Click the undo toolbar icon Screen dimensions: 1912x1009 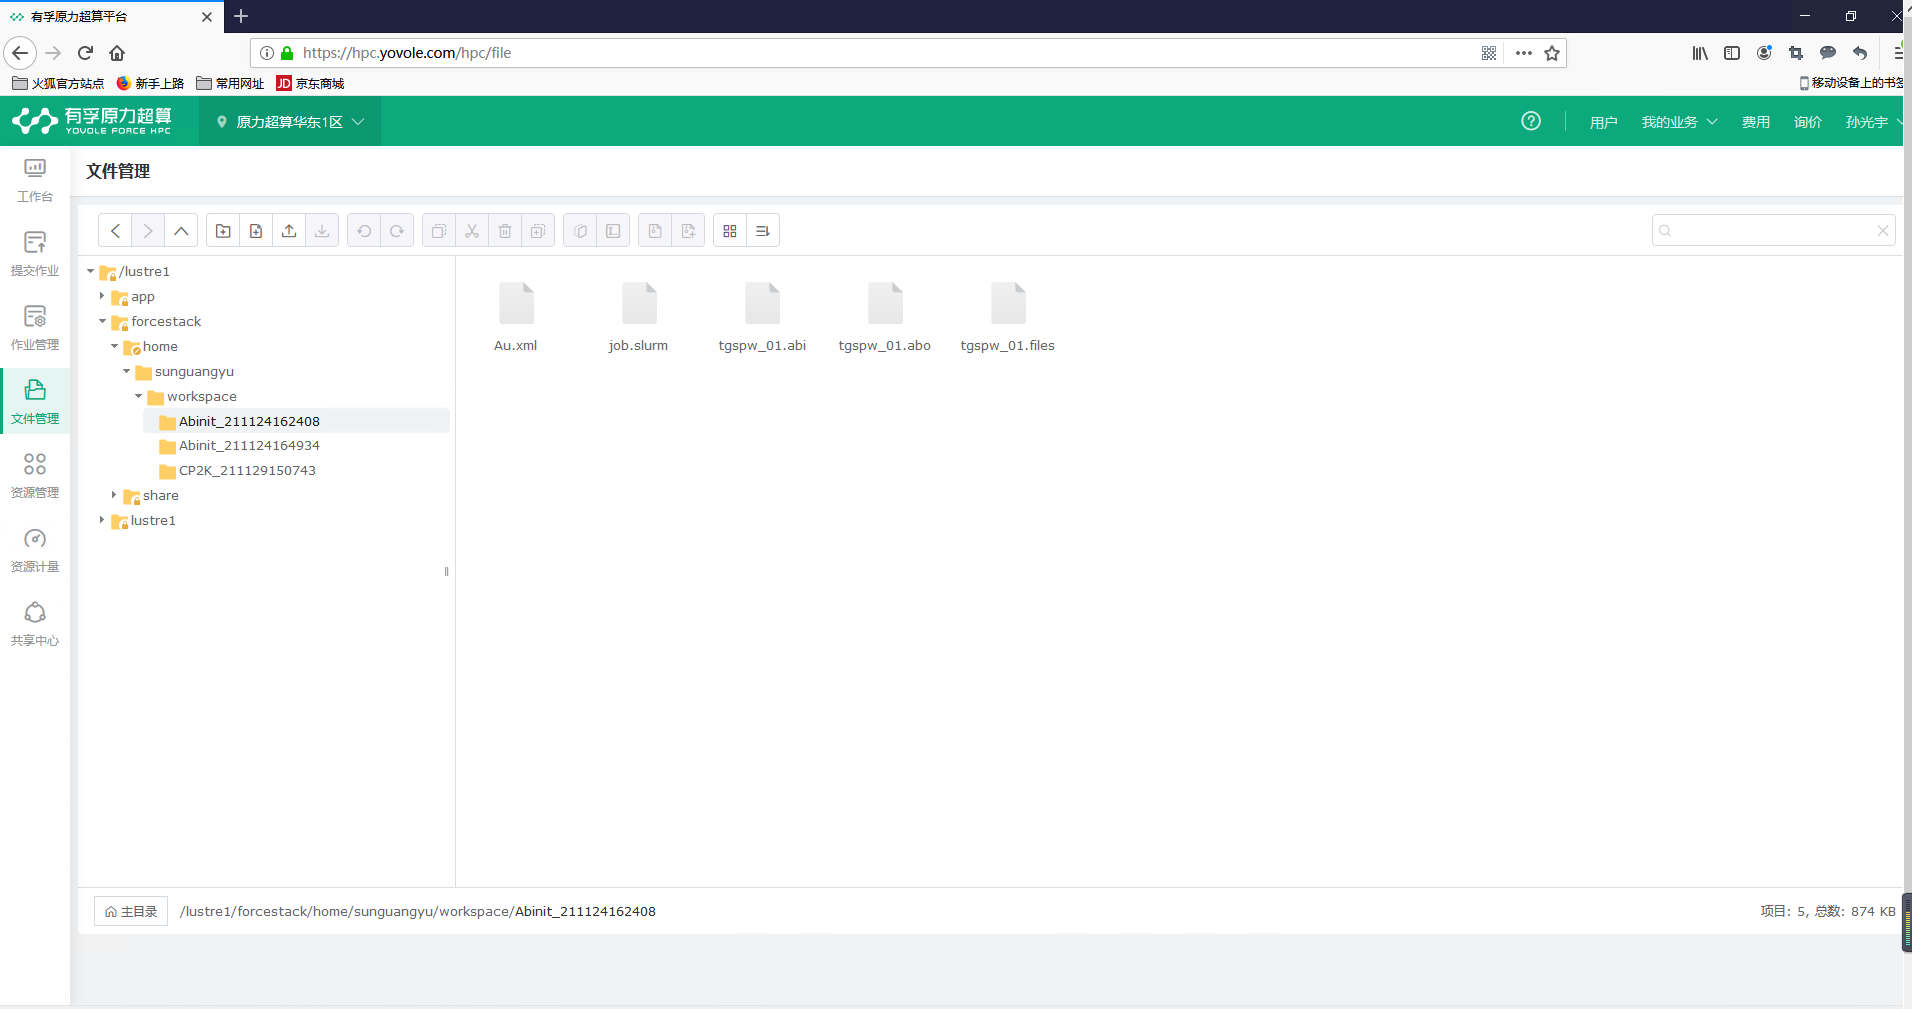(x=364, y=231)
